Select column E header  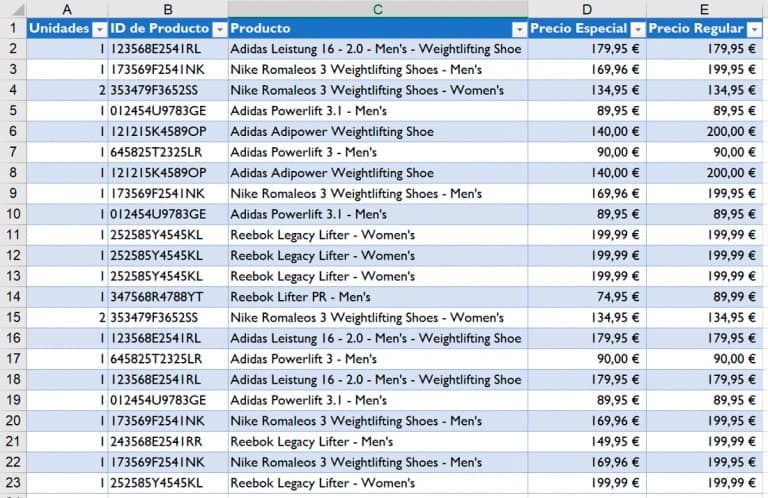(x=704, y=9)
